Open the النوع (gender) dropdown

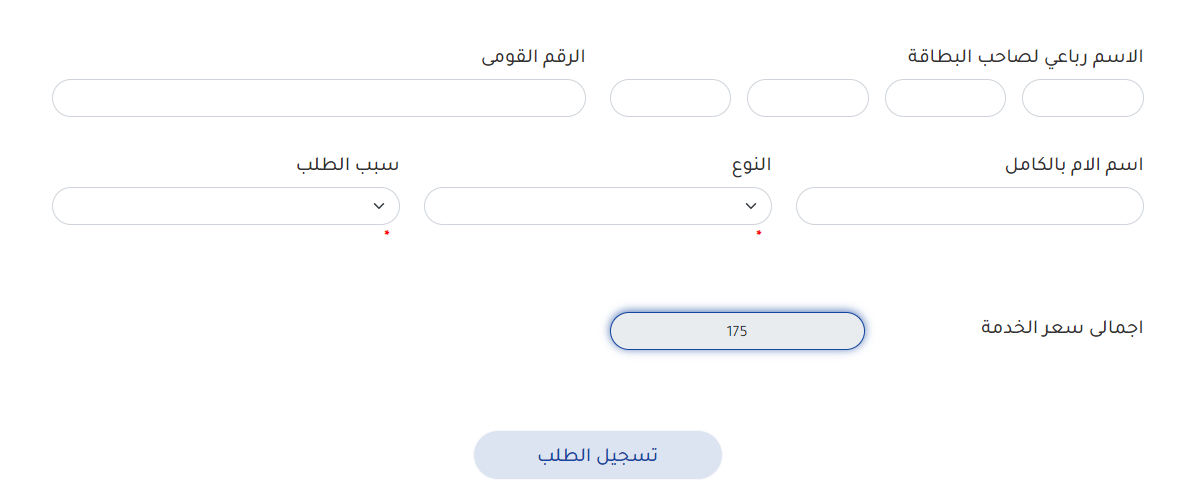597,206
